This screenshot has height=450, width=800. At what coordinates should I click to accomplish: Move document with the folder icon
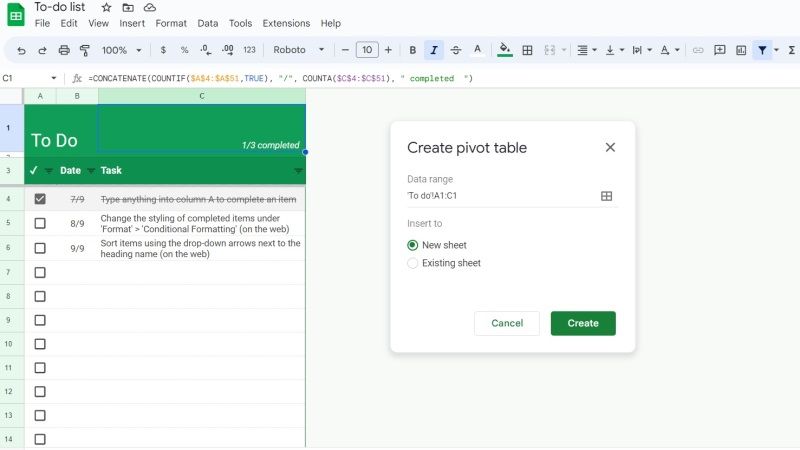click(128, 8)
